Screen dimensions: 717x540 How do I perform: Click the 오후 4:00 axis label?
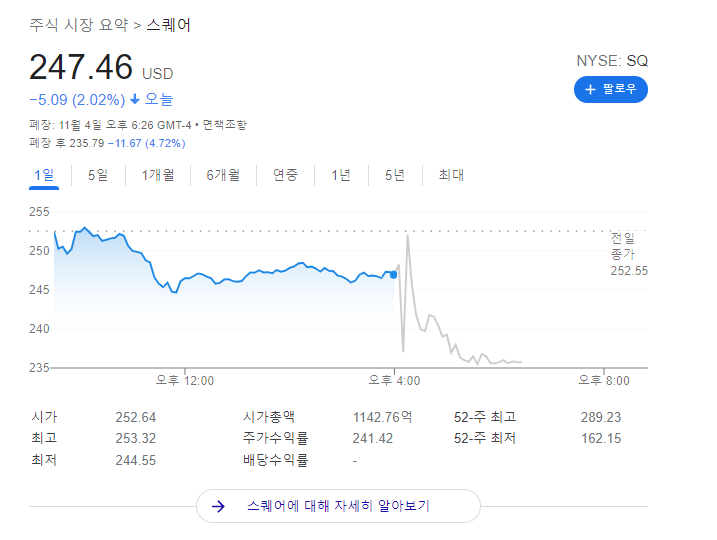[394, 380]
